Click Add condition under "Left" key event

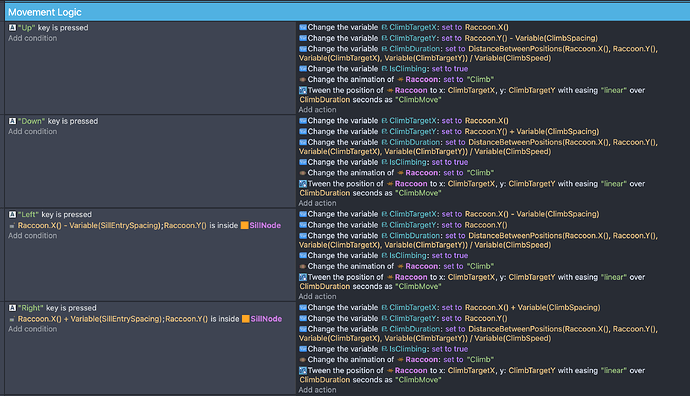[x=33, y=236]
